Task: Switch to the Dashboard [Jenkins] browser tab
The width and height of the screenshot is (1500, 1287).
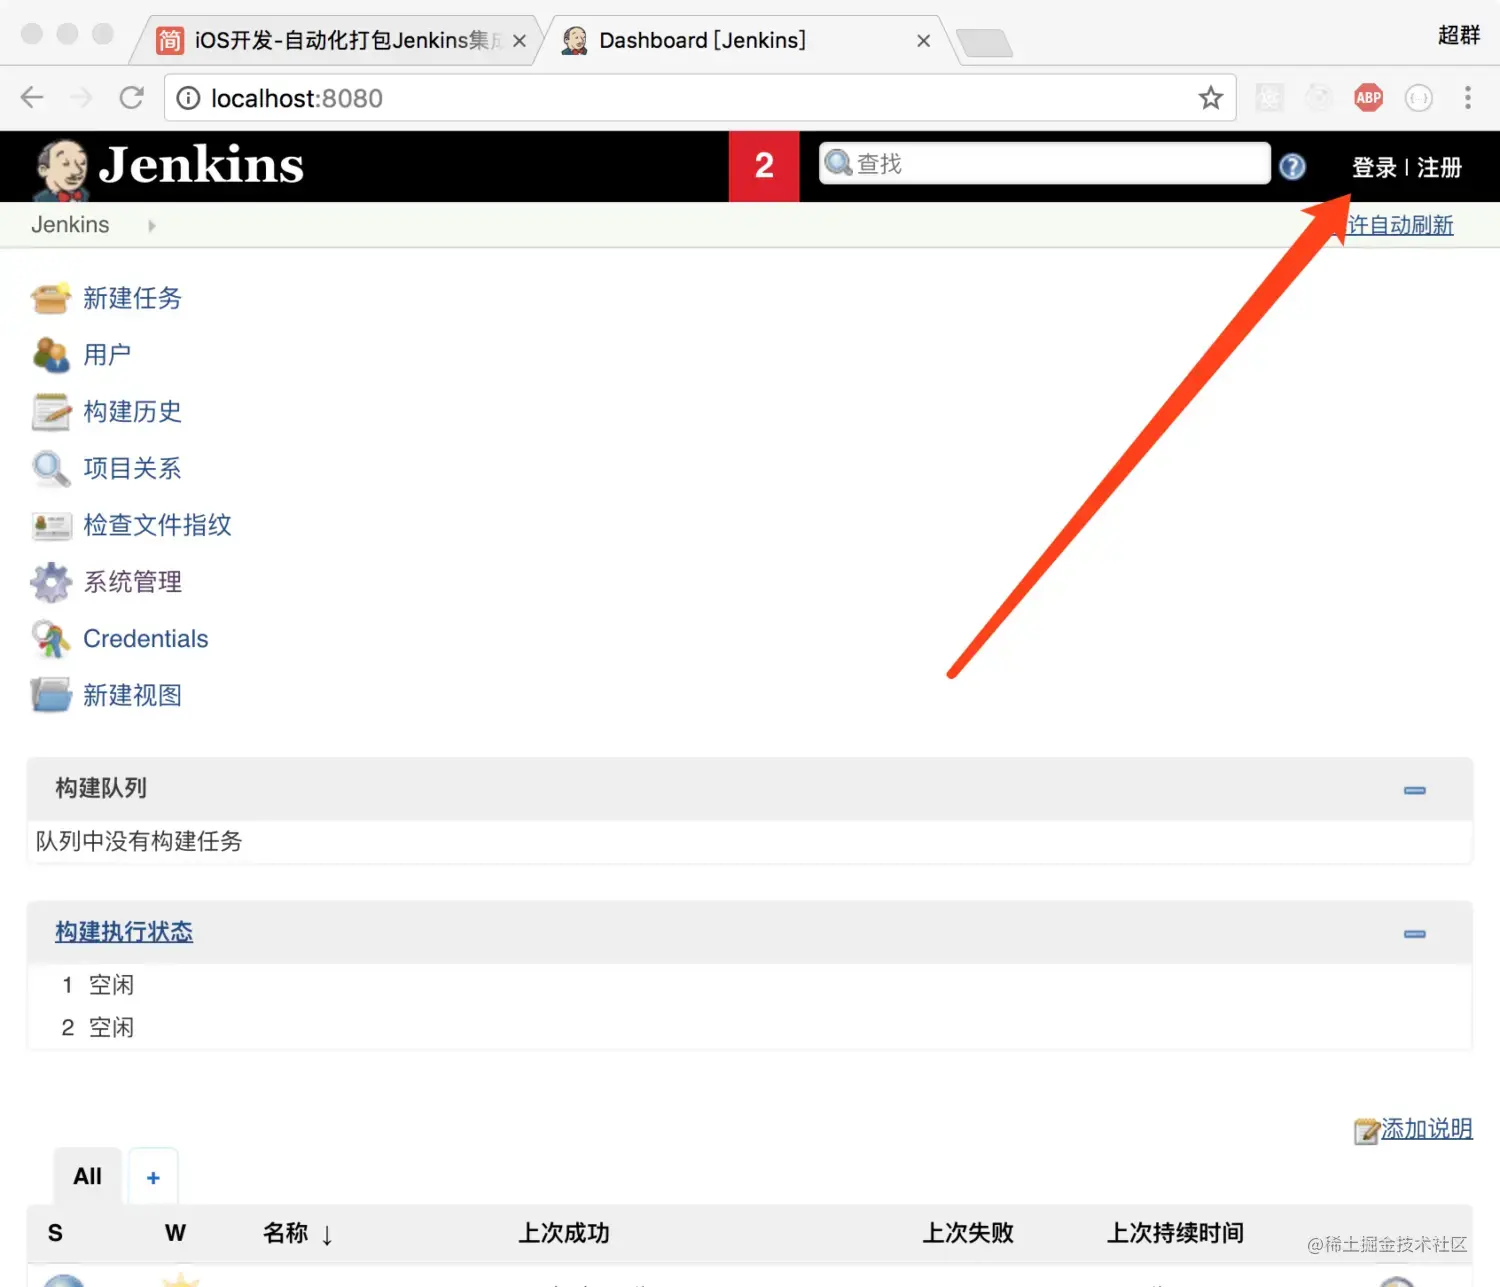Action: 700,40
